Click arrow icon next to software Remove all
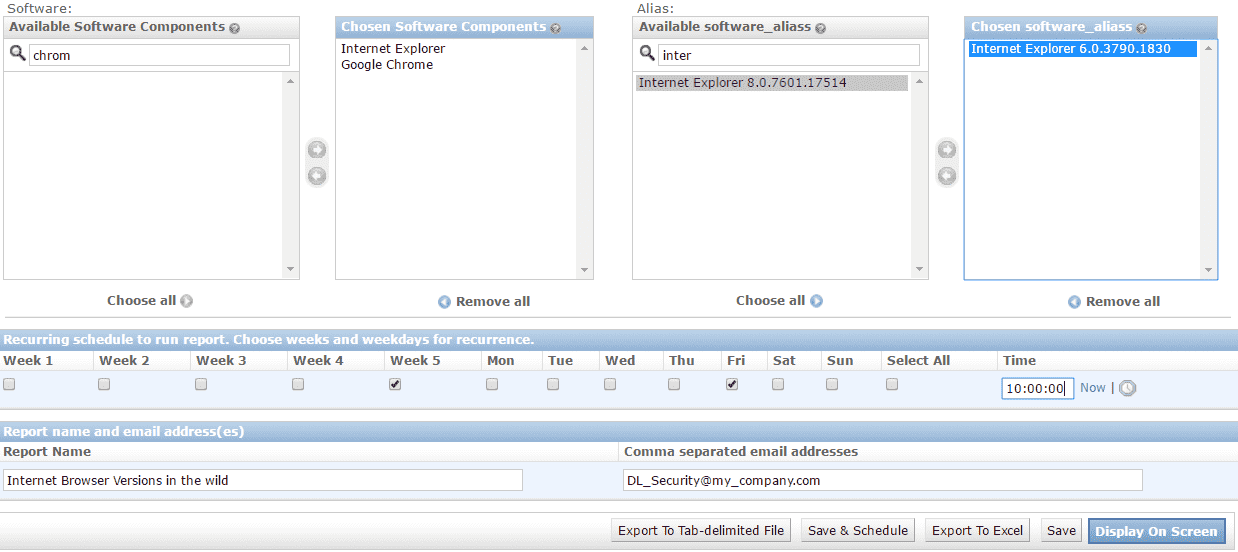1238x552 pixels. [x=445, y=302]
